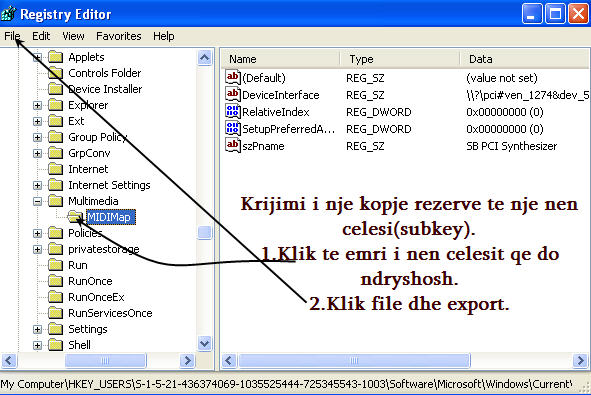Click the values pane scroll right arrow
The image size is (591, 395).
[580, 361]
